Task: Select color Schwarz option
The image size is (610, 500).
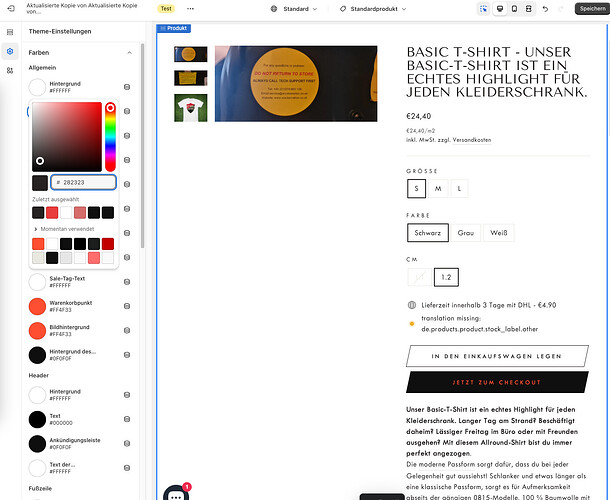Action: click(428, 233)
